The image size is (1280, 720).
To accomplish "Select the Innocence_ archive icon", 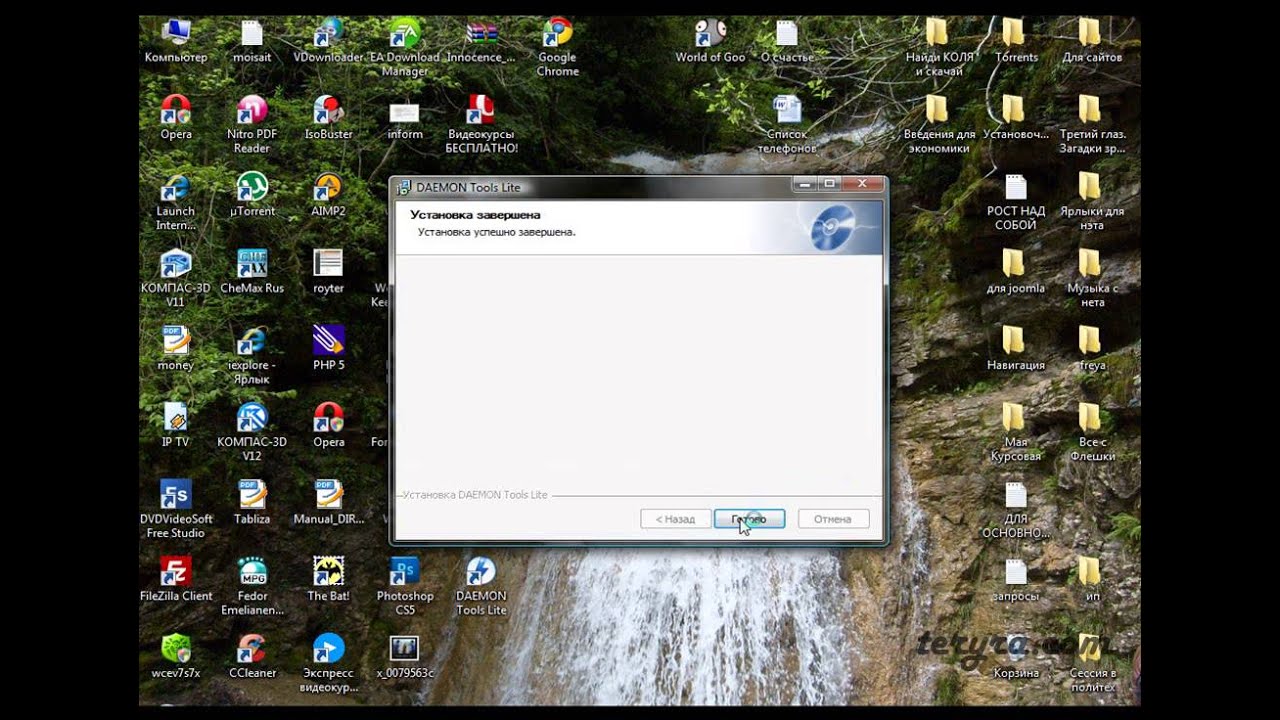I will pyautogui.click(x=481, y=40).
